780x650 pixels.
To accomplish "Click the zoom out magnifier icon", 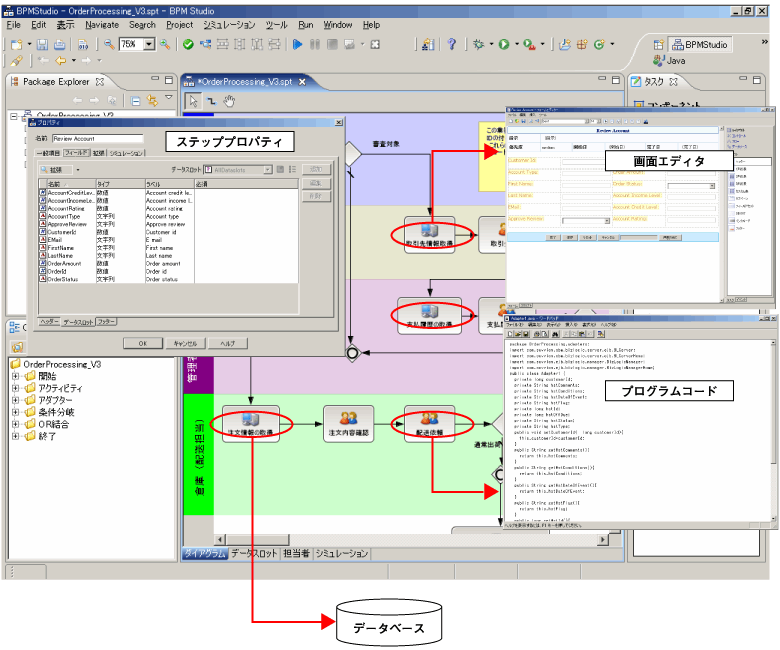I will click(109, 44).
